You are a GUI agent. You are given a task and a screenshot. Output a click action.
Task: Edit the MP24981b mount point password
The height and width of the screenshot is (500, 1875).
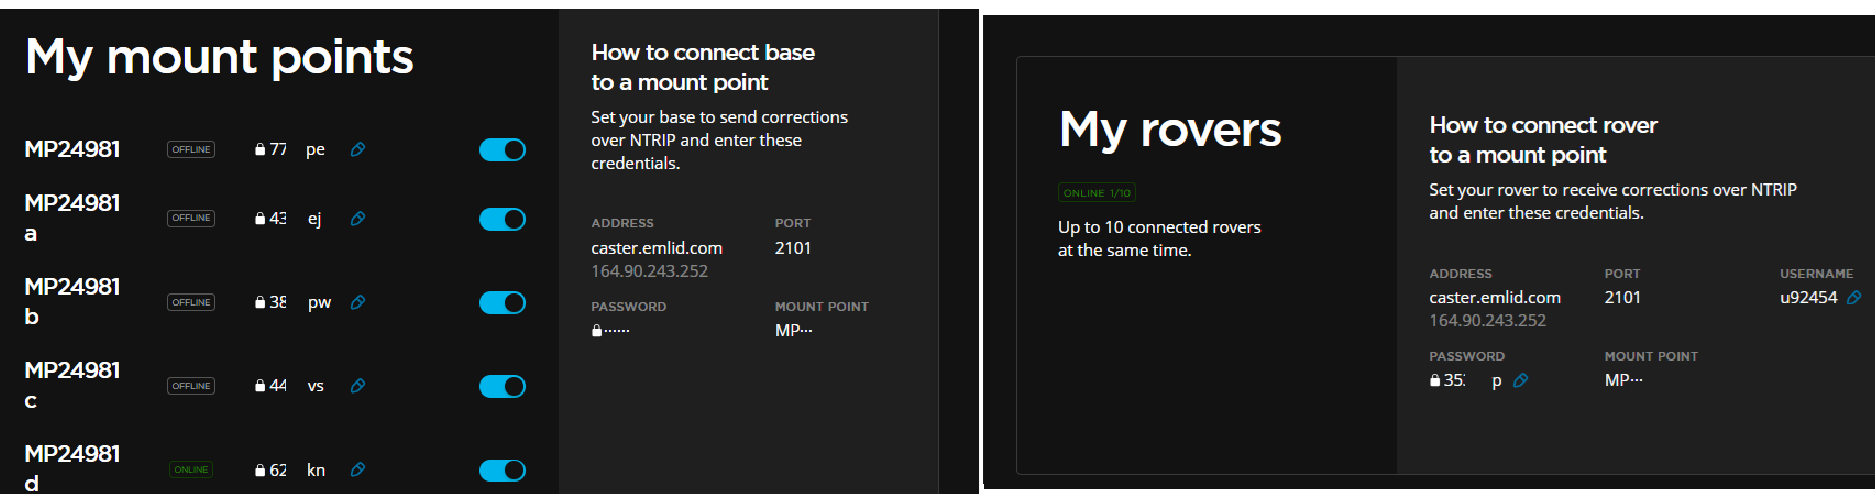pyautogui.click(x=358, y=303)
